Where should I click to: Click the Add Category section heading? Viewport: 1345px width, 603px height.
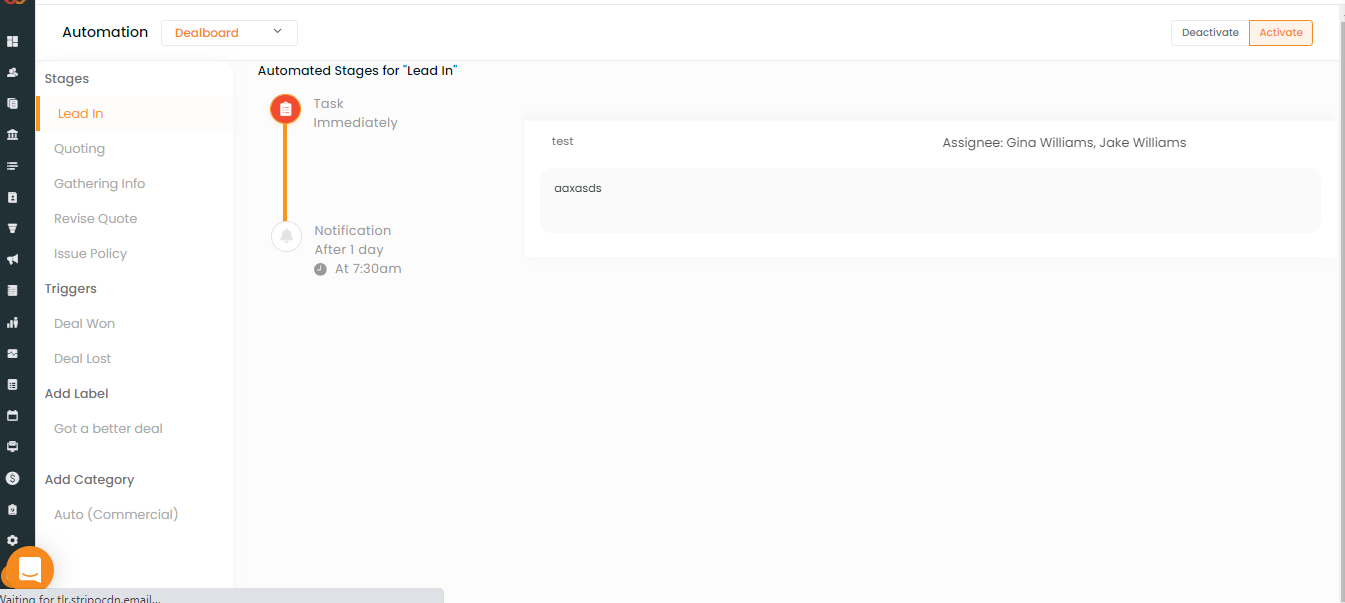(89, 480)
